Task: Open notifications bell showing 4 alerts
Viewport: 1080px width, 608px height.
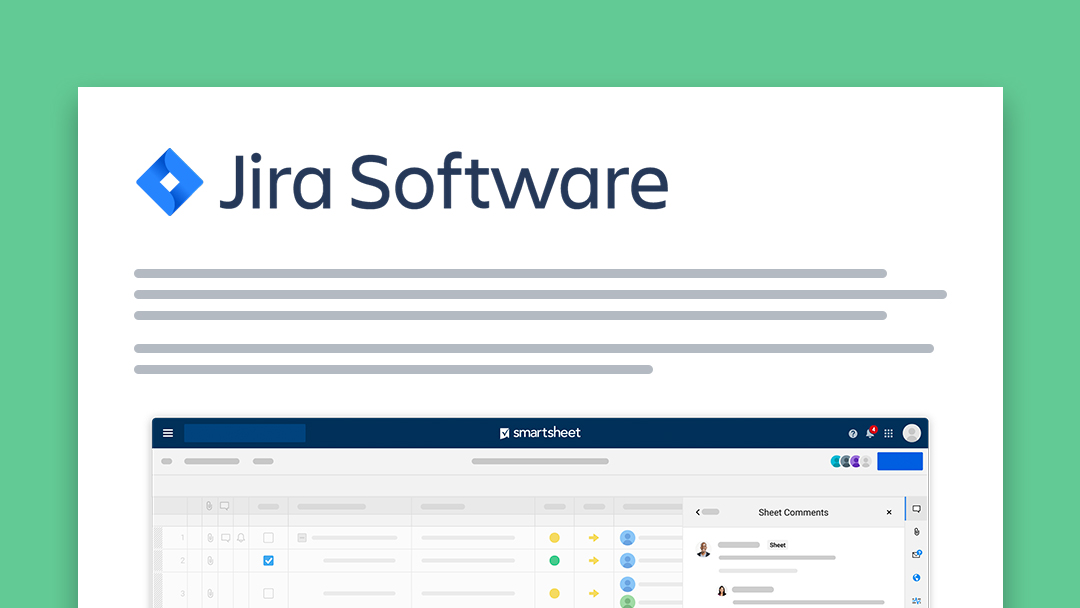Action: tap(871, 432)
